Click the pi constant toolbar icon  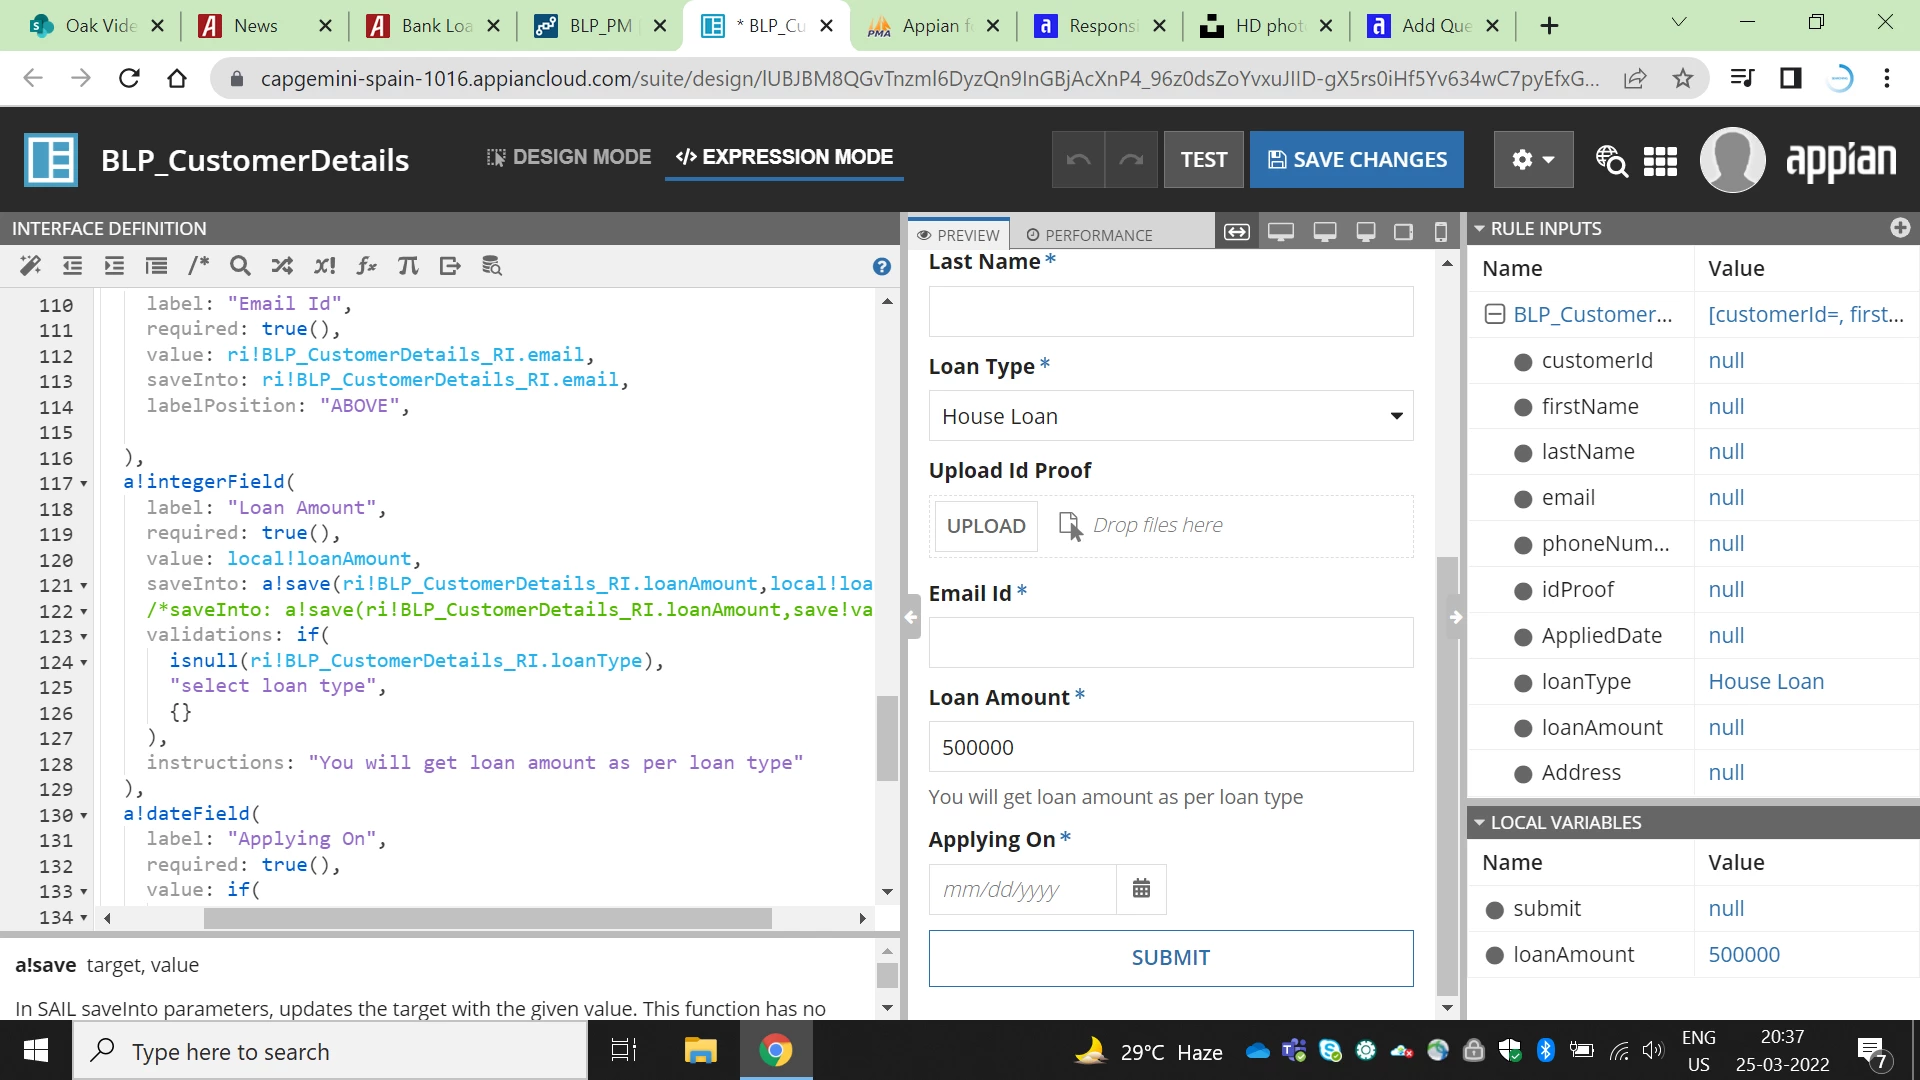pyautogui.click(x=408, y=266)
